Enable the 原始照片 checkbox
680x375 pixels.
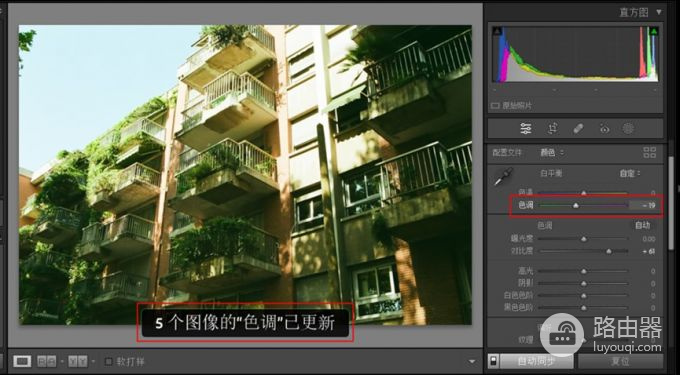[495, 105]
